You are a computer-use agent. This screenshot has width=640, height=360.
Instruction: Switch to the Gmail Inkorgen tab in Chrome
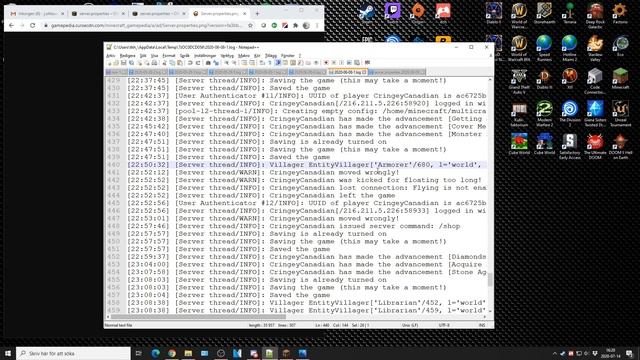tap(37, 13)
